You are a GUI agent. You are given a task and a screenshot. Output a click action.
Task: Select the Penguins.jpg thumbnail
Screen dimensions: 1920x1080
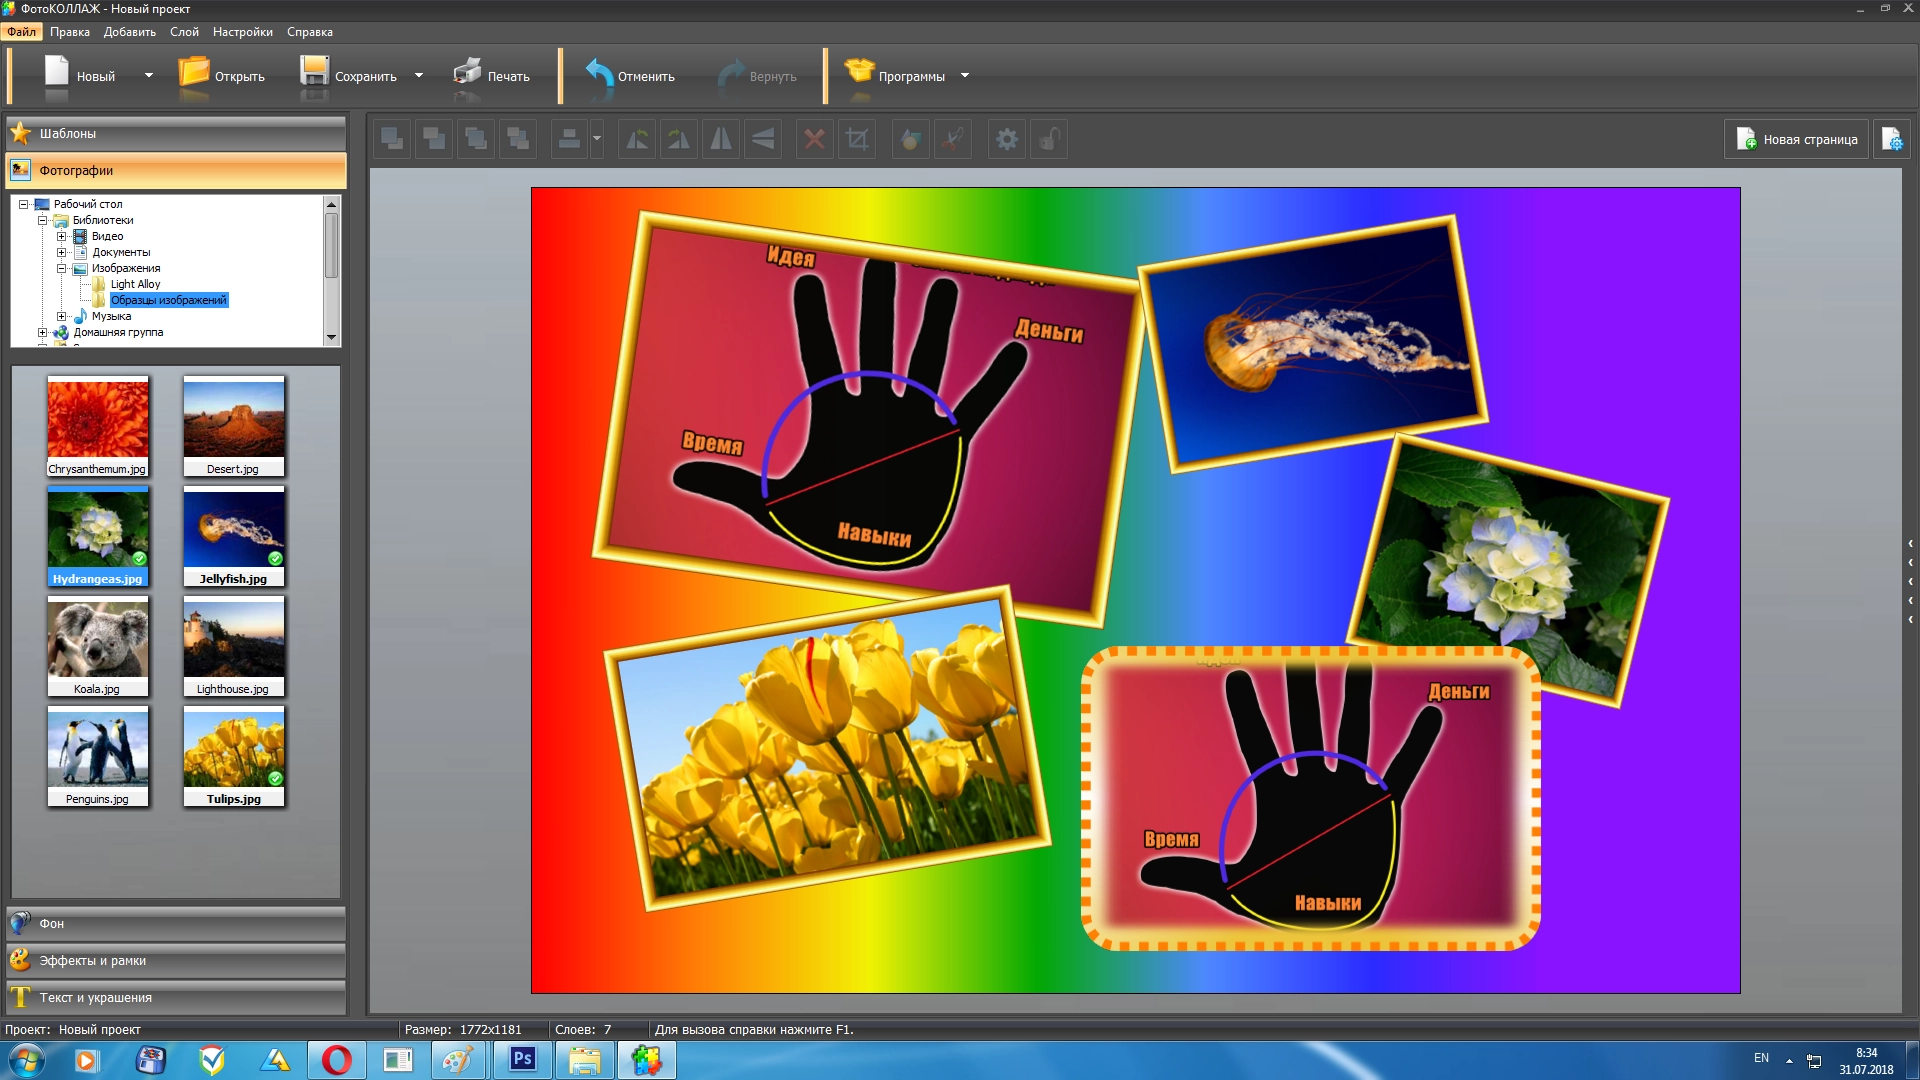[x=98, y=756]
